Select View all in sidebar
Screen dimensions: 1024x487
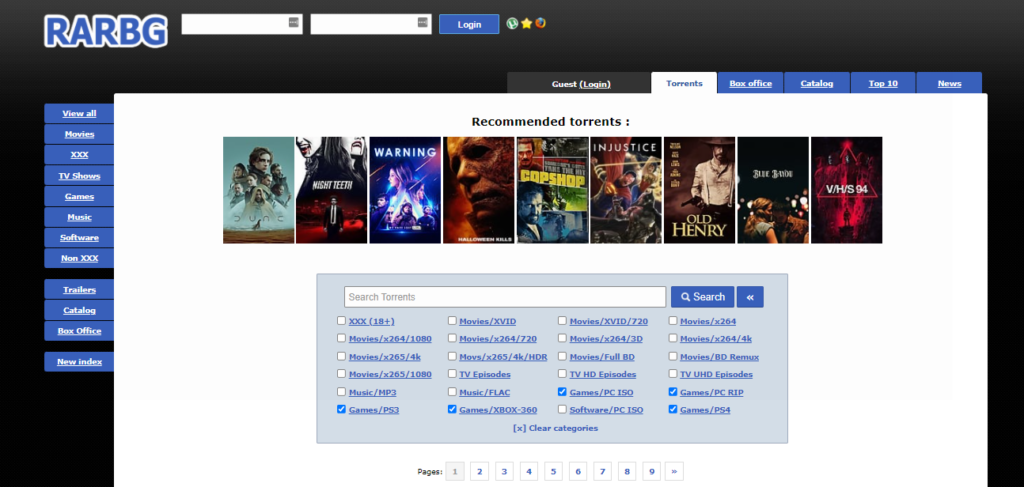click(x=79, y=113)
